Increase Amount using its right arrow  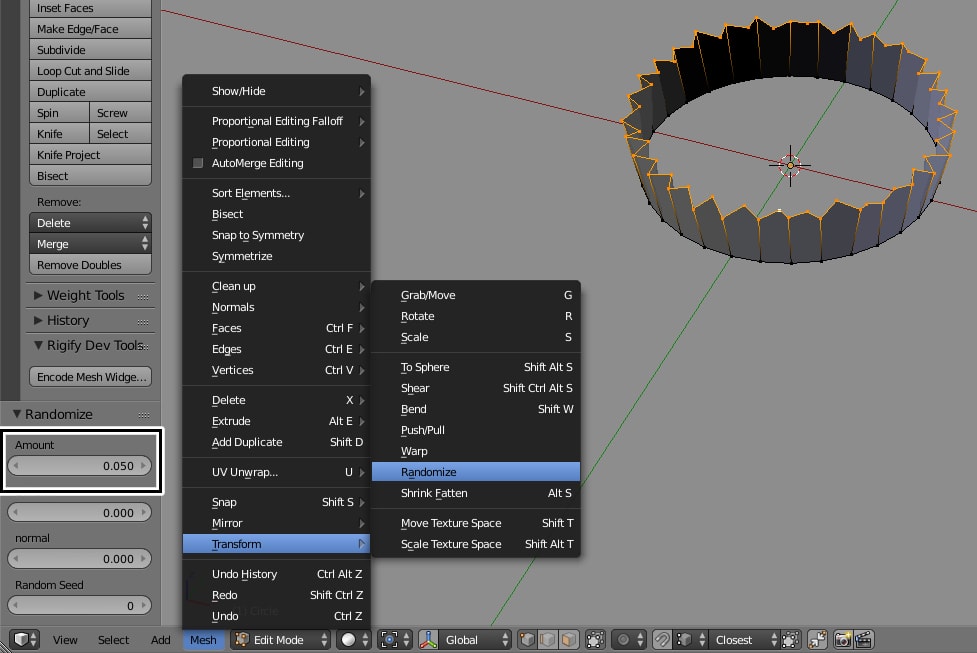(x=144, y=465)
